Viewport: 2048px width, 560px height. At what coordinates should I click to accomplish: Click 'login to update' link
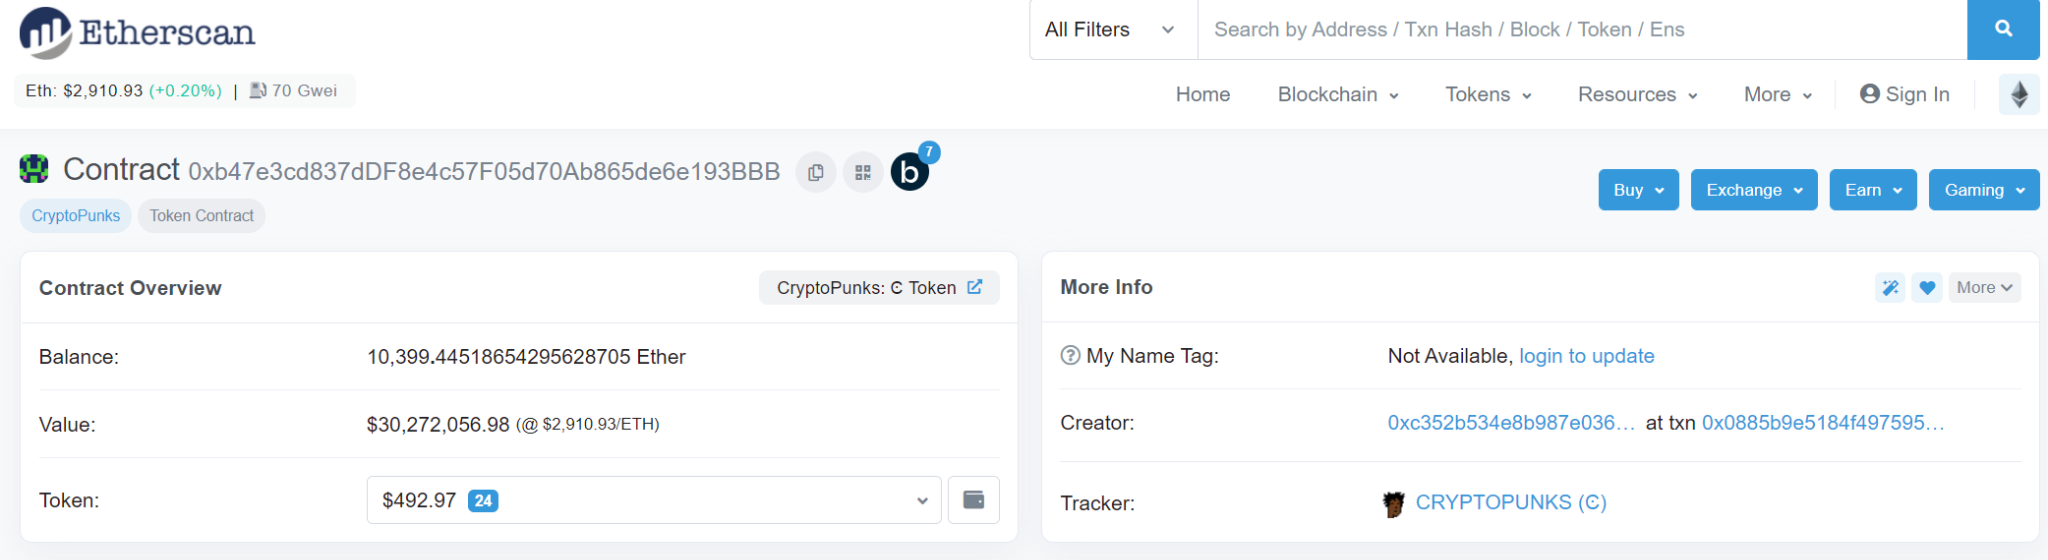pyautogui.click(x=1587, y=356)
